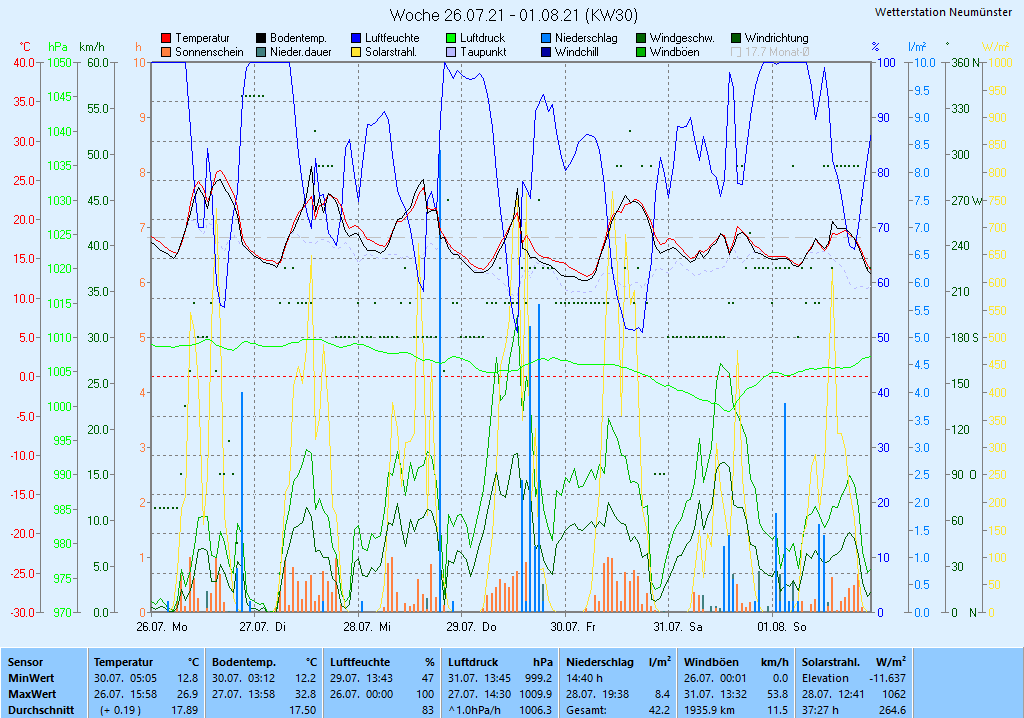Image resolution: width=1024 pixels, height=718 pixels.
Task: Click the Luftfeuchte min value '47'
Action: point(428,679)
